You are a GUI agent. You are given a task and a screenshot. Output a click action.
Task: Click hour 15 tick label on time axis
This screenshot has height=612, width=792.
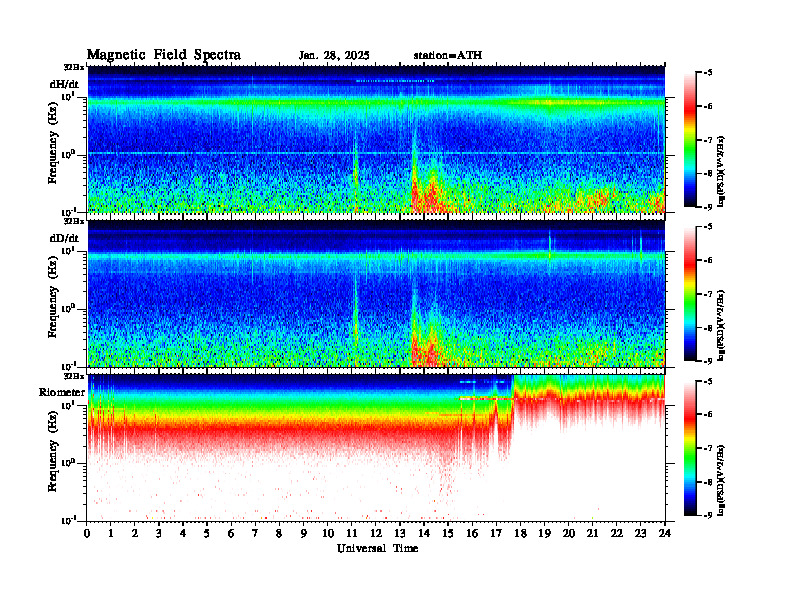tap(448, 534)
